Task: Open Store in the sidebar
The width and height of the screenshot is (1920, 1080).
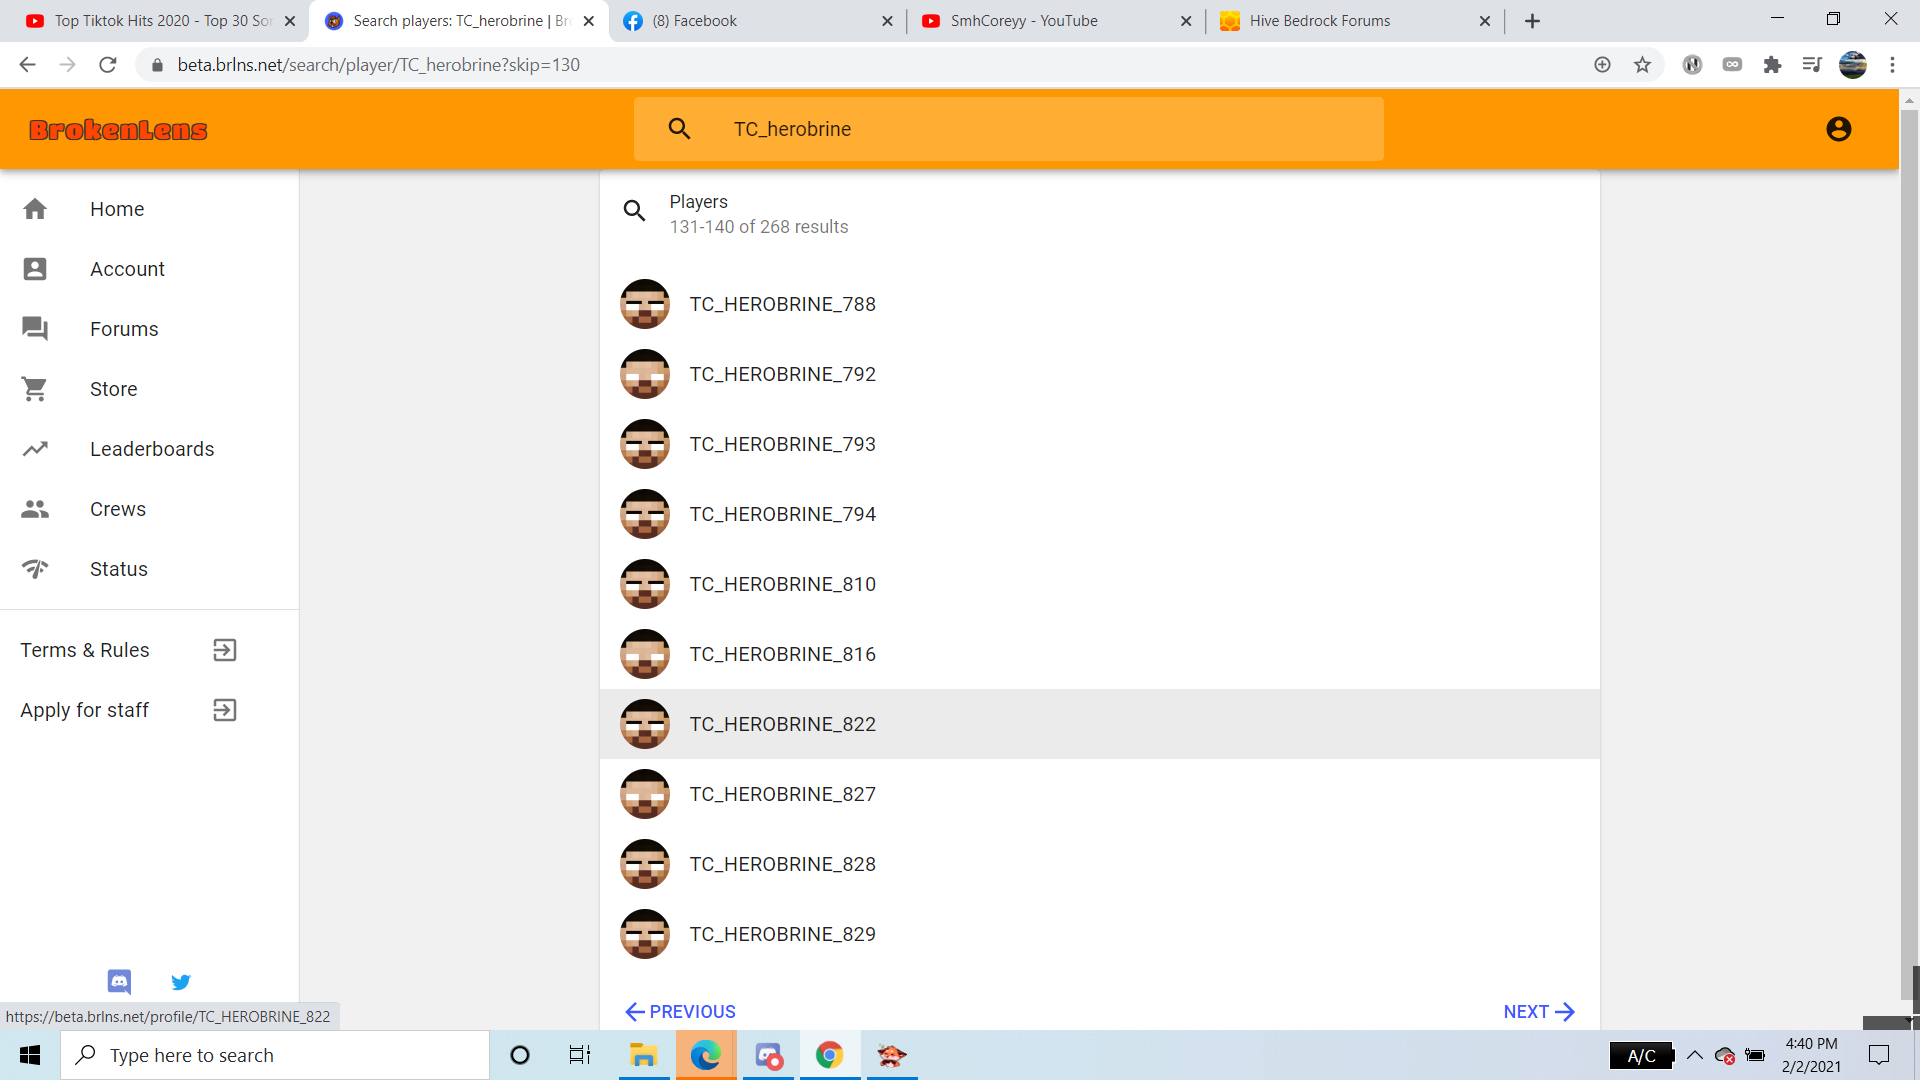Action: (149, 389)
